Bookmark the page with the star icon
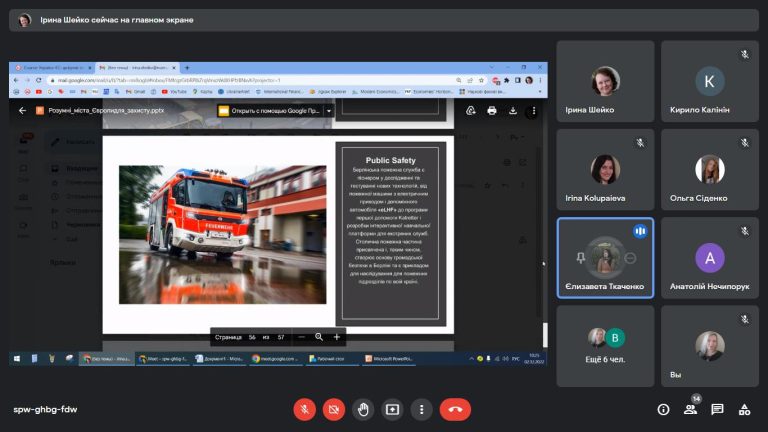Image resolution: width=768 pixels, height=432 pixels. point(481,80)
